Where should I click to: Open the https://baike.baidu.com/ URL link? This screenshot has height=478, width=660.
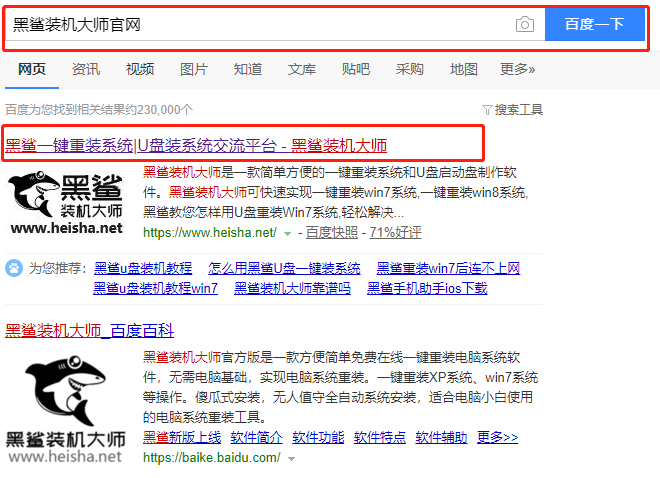pyautogui.click(x=212, y=457)
